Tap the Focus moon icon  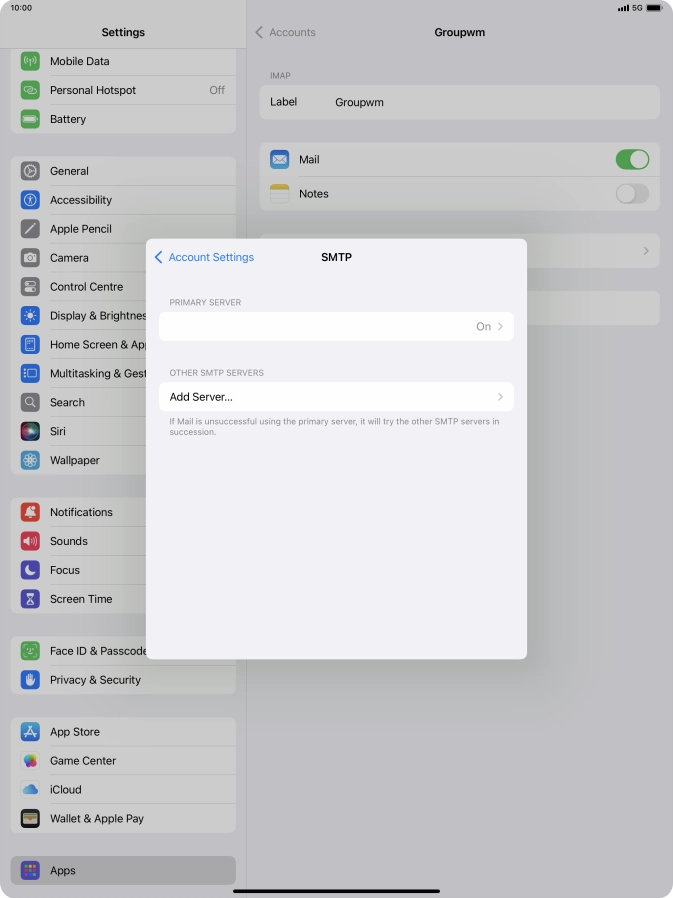[30, 570]
